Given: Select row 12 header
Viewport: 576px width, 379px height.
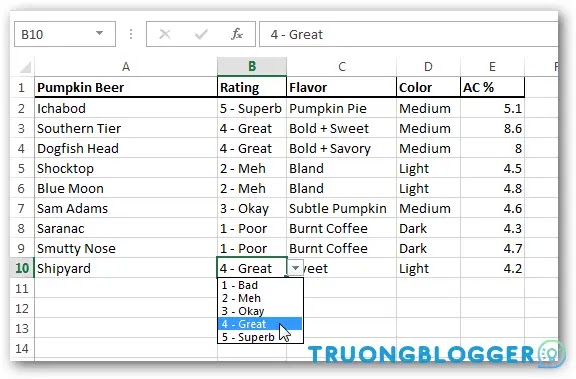Looking at the screenshot, I should 22,308.
